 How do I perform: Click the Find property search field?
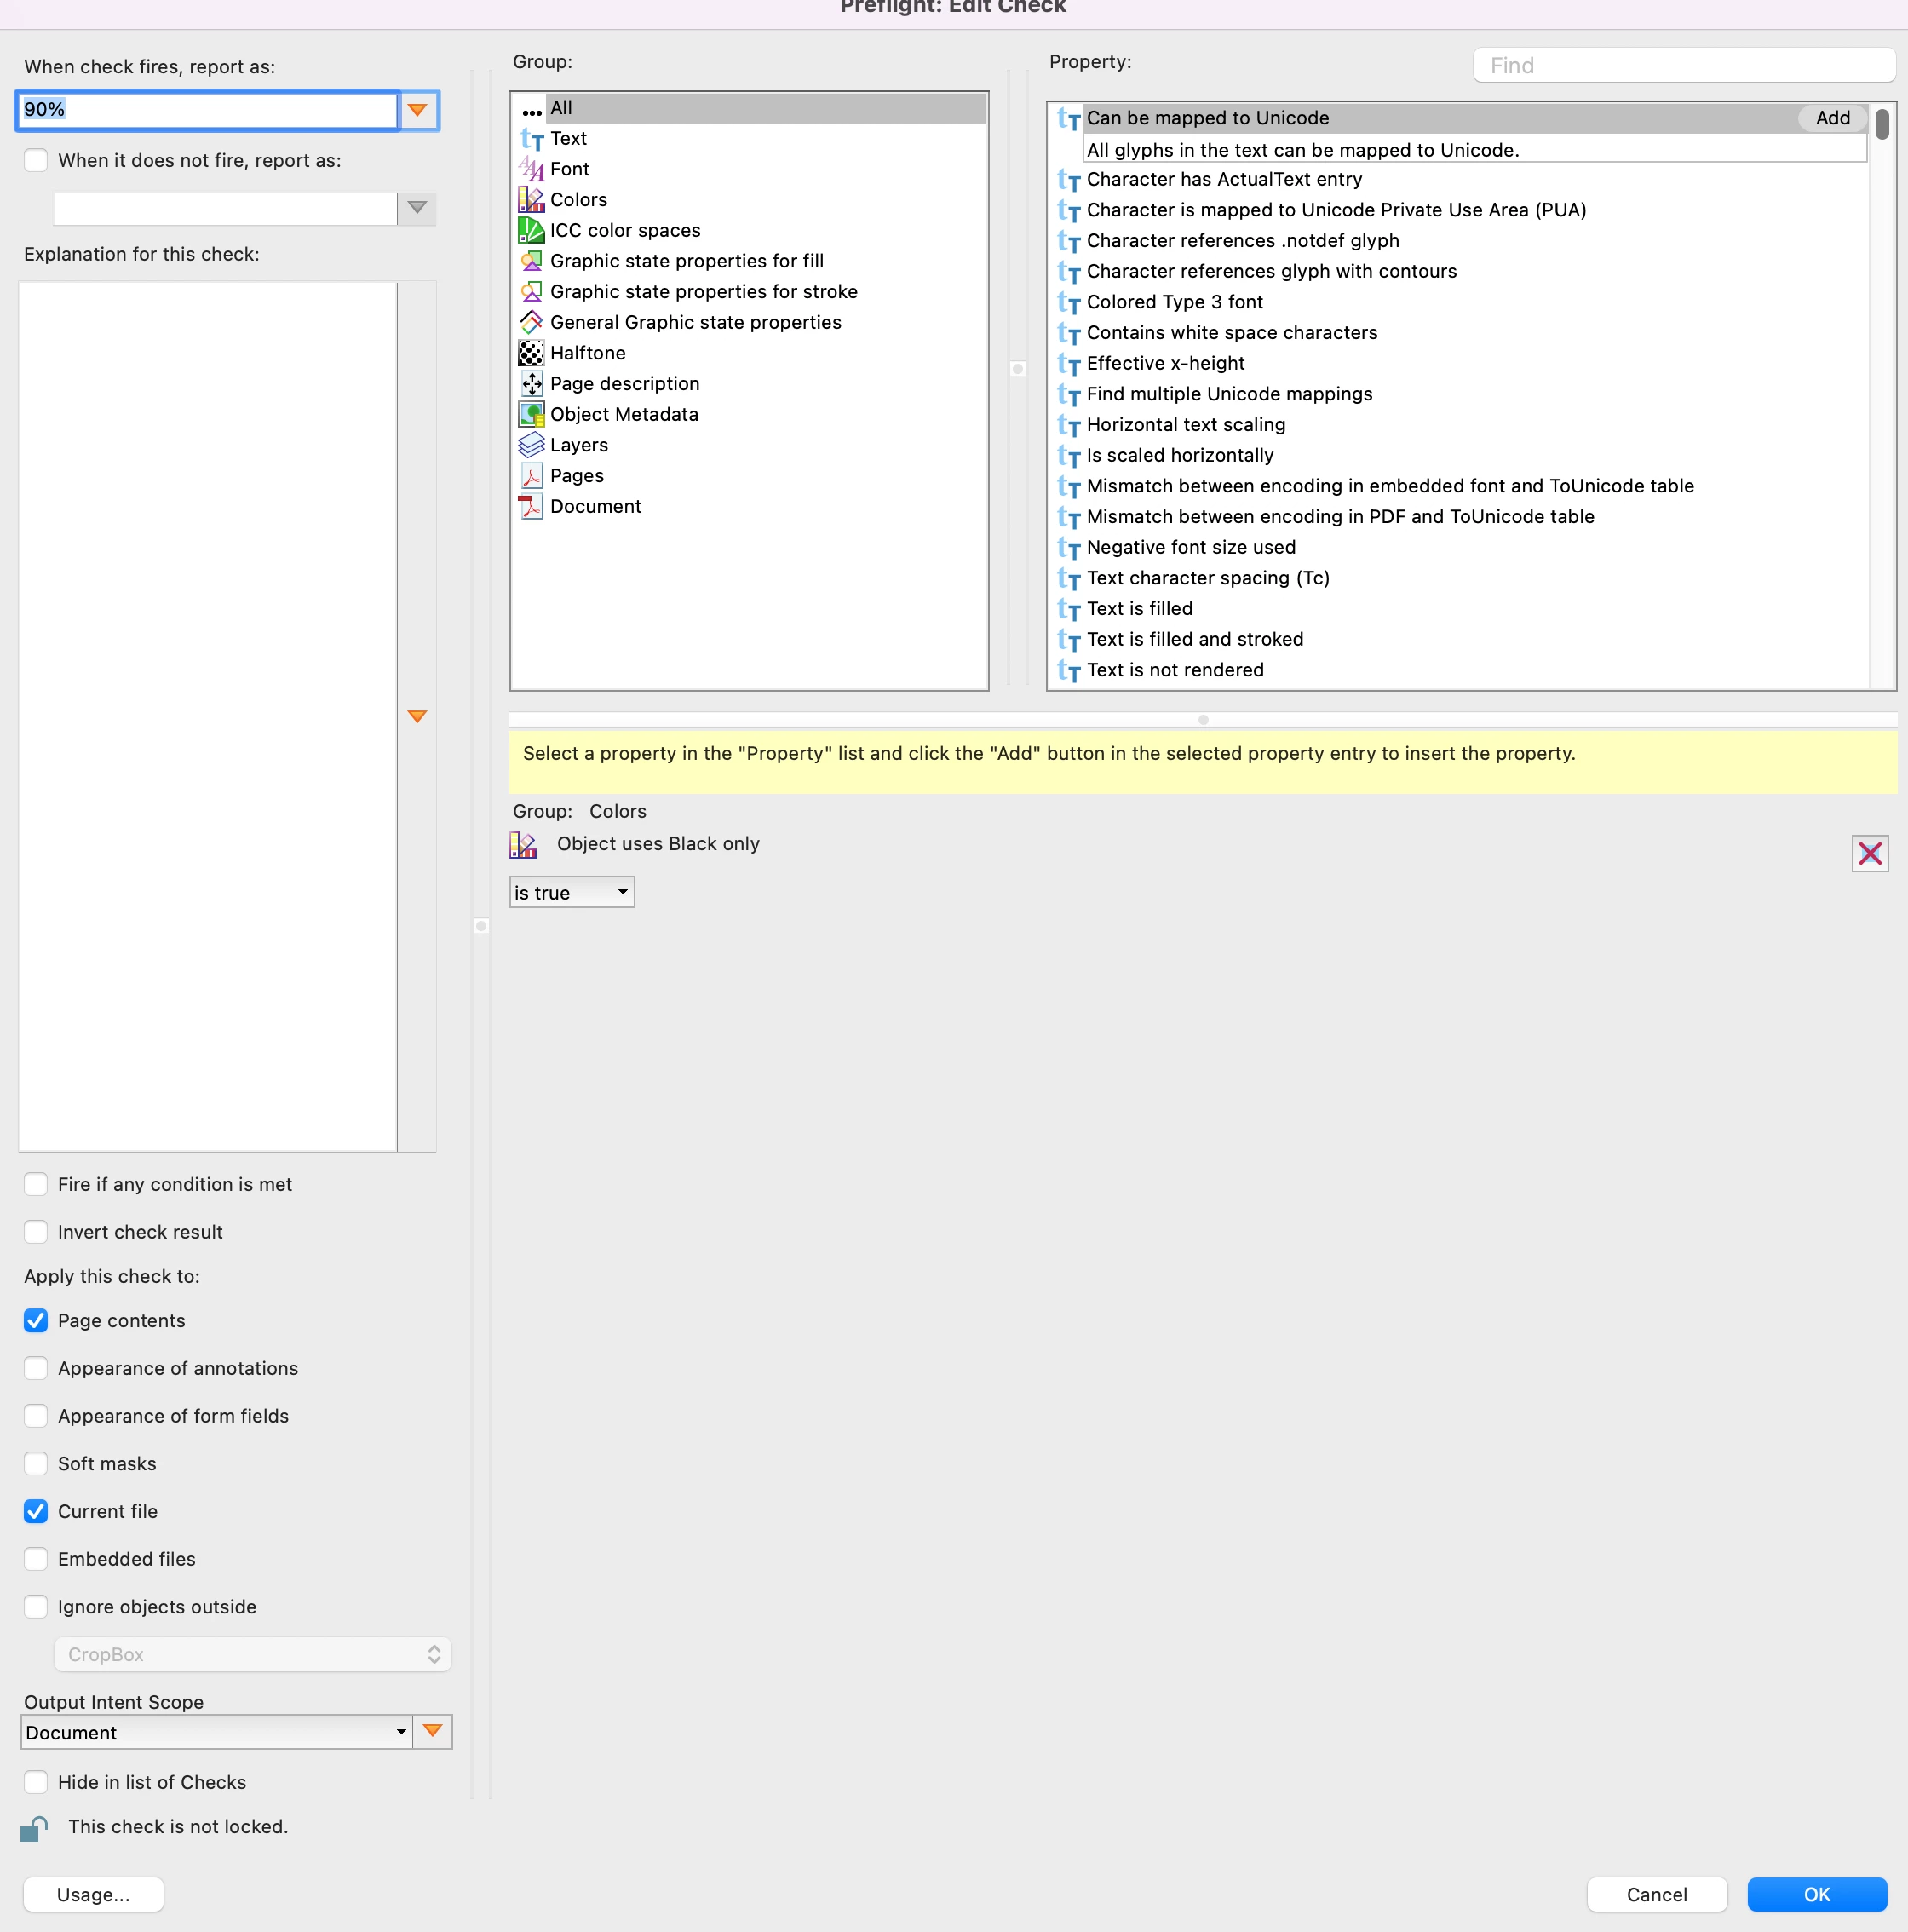click(1684, 66)
